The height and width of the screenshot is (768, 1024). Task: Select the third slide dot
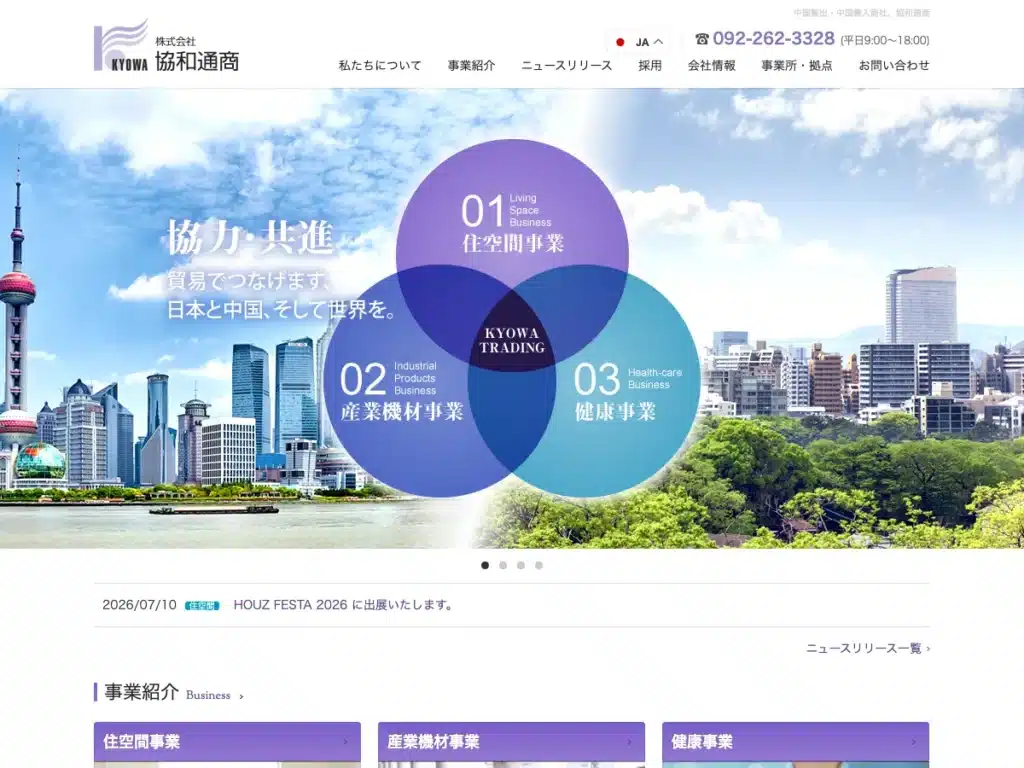coord(520,566)
